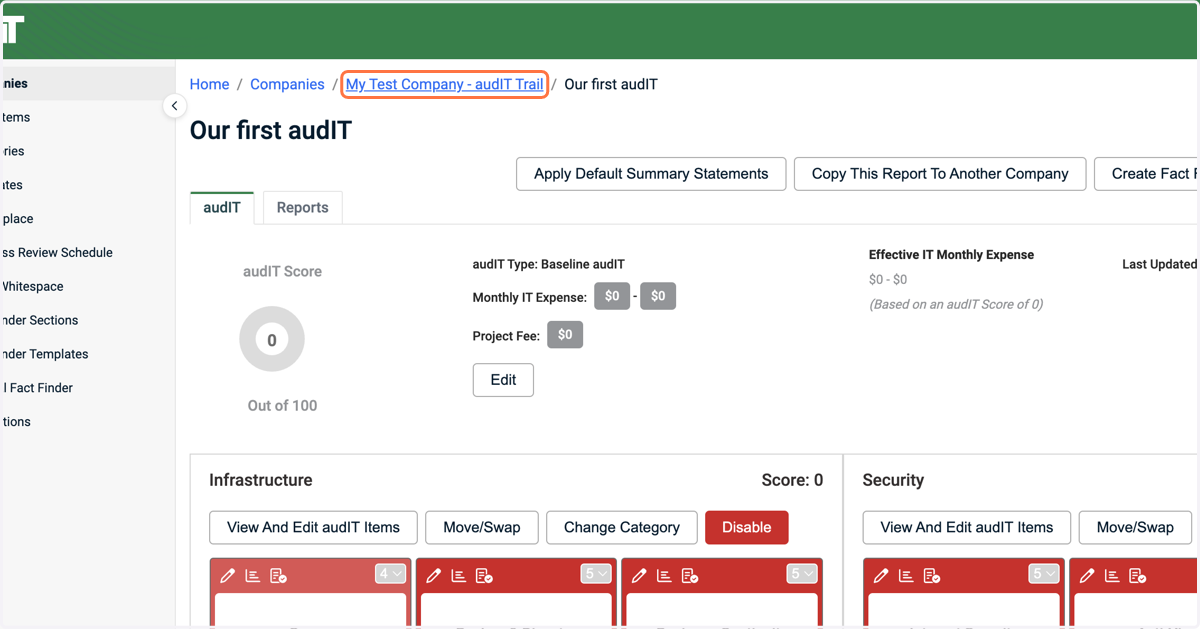1200x629 pixels.
Task: Click the Edit button under Project Fee
Action: (x=503, y=379)
